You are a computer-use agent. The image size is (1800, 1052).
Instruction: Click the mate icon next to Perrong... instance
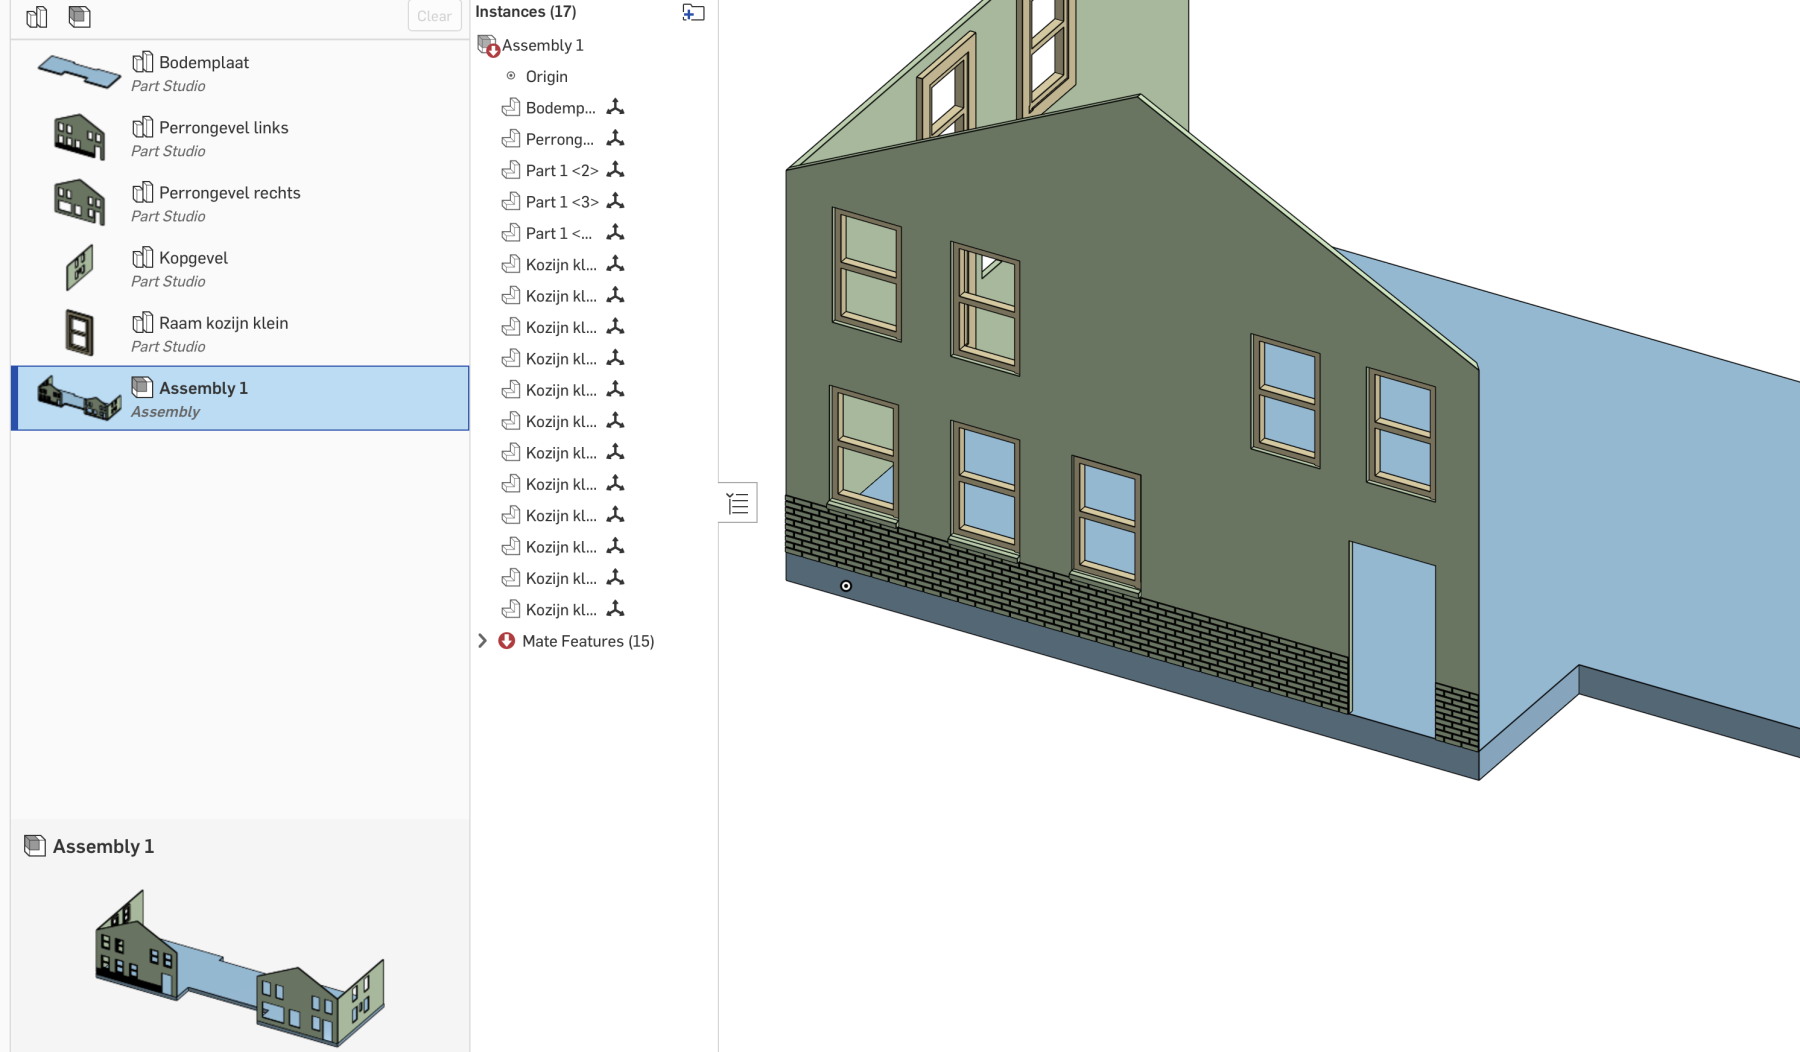pyautogui.click(x=616, y=139)
